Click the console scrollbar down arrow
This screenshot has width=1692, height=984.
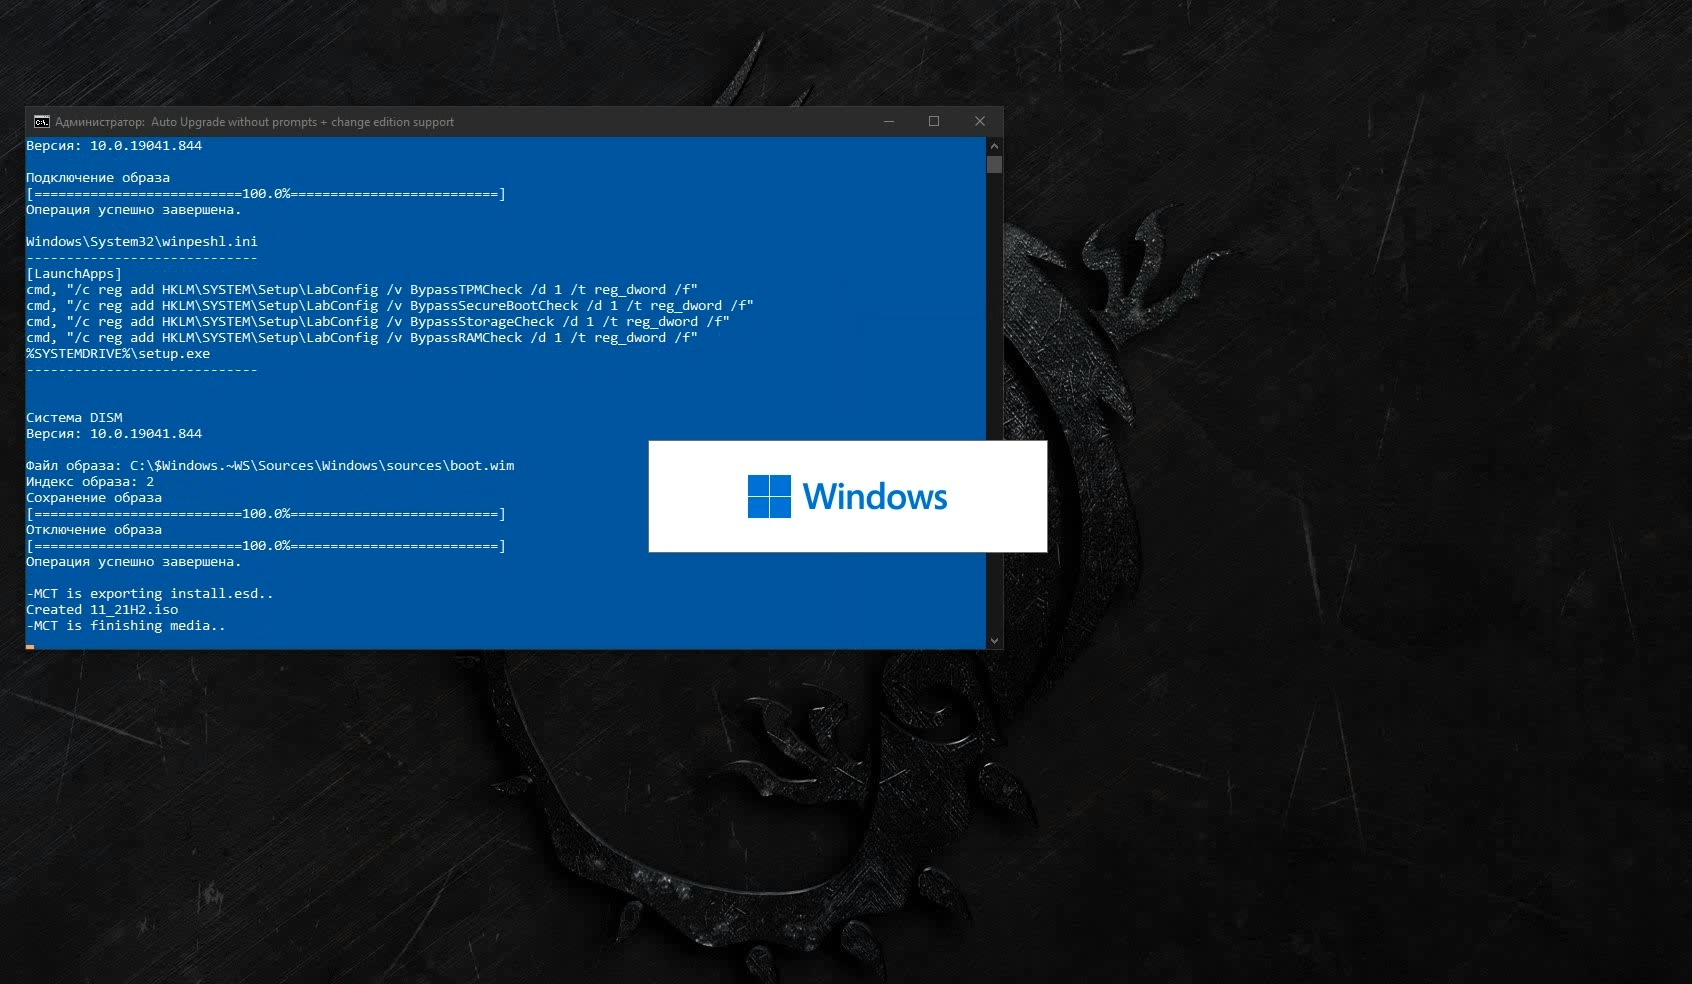[x=994, y=641]
